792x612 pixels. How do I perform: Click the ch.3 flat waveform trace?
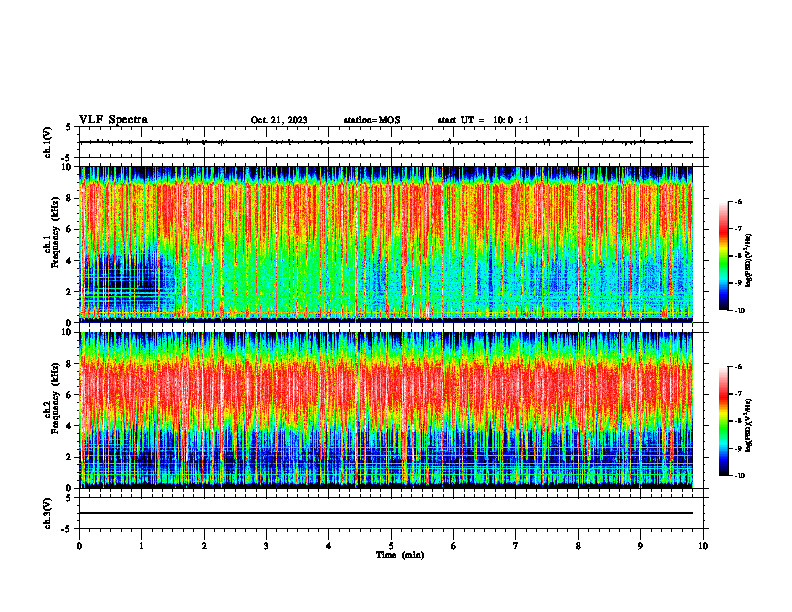[x=386, y=513]
